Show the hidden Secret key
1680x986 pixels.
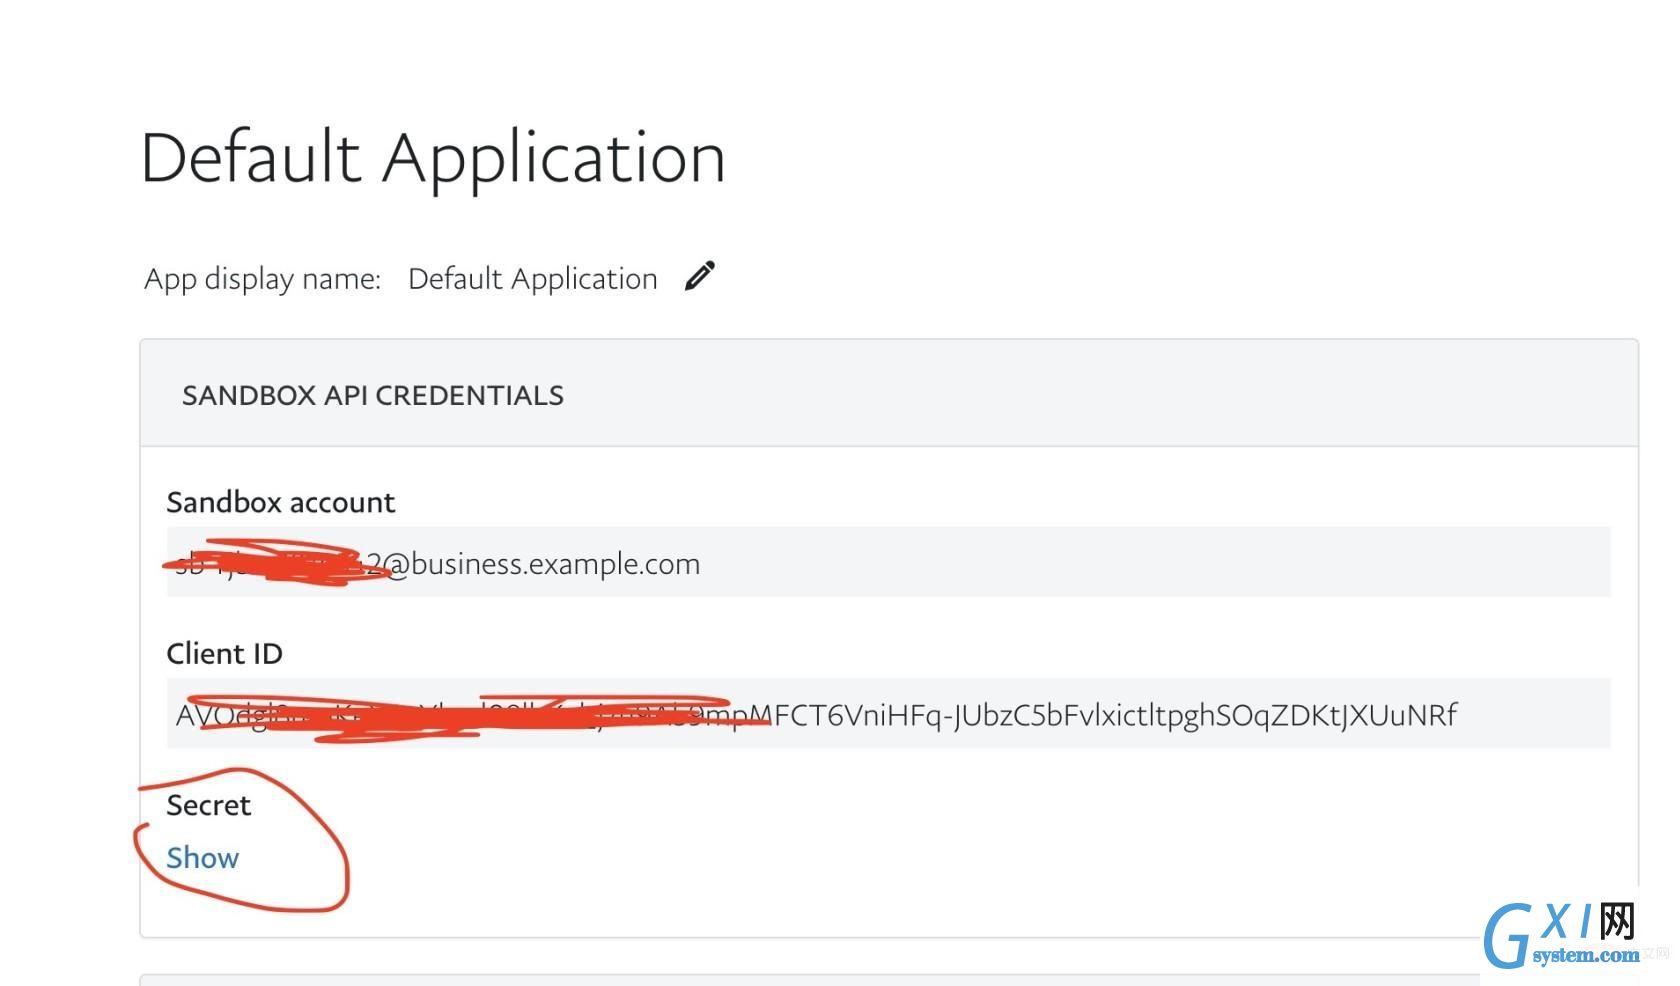click(202, 858)
